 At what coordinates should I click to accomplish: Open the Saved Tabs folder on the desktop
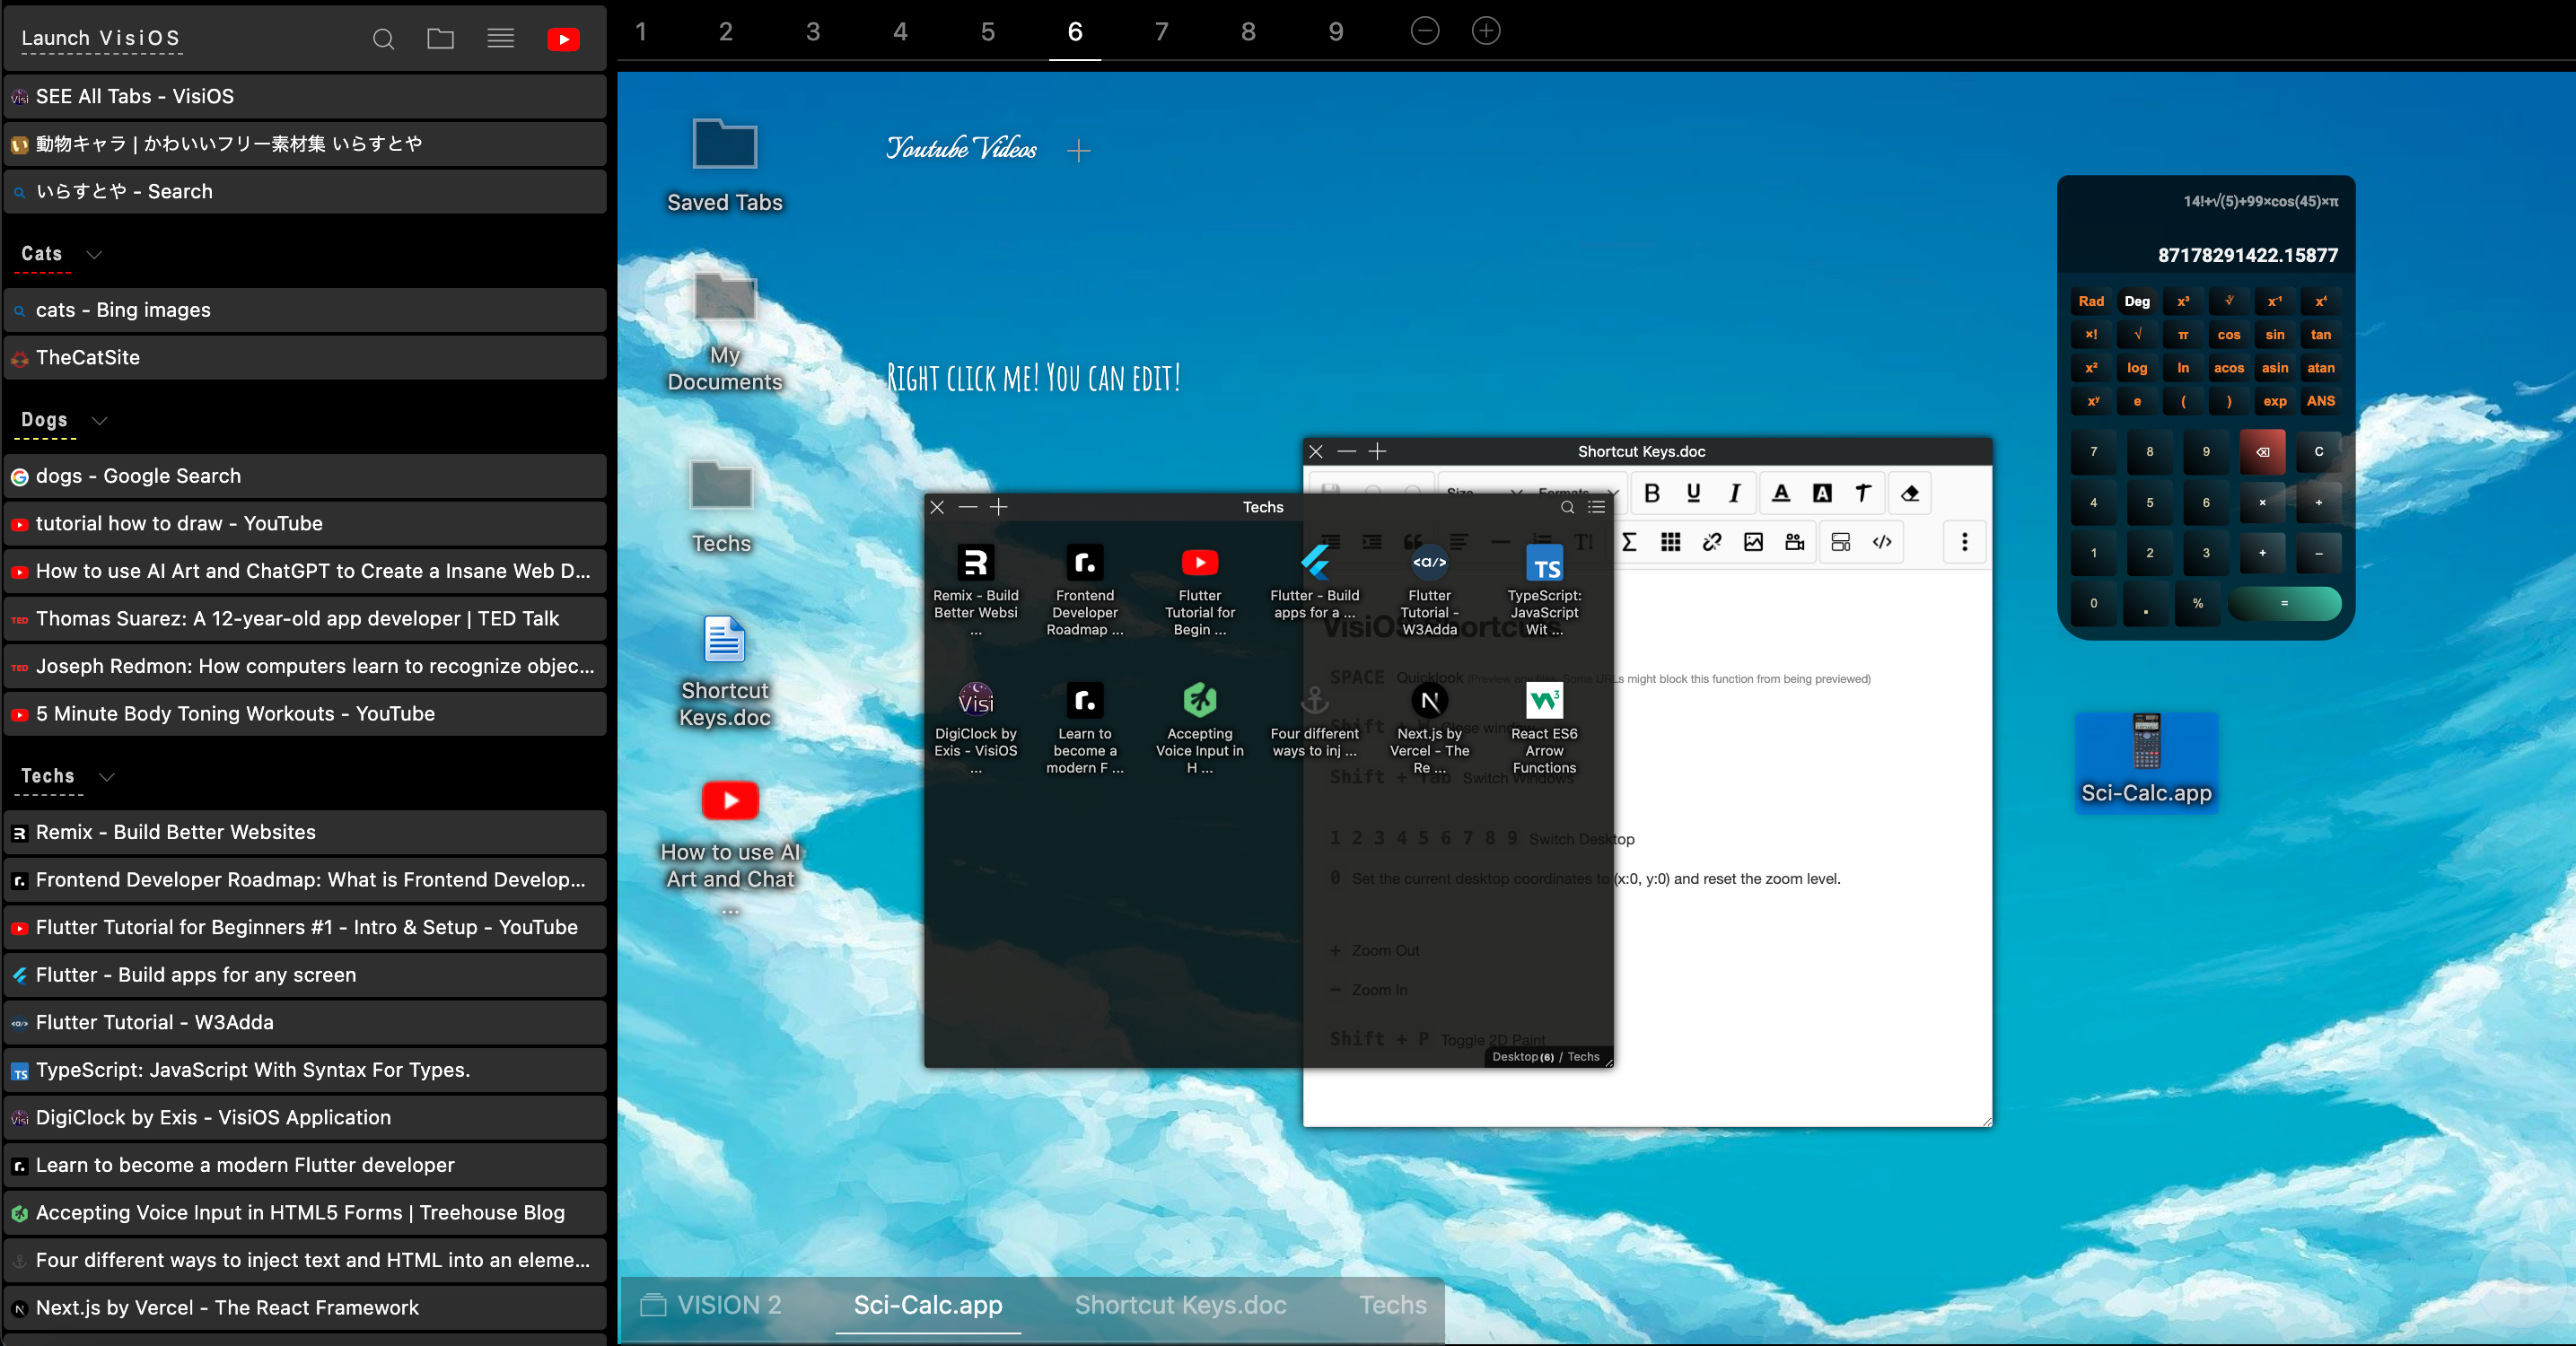(725, 166)
